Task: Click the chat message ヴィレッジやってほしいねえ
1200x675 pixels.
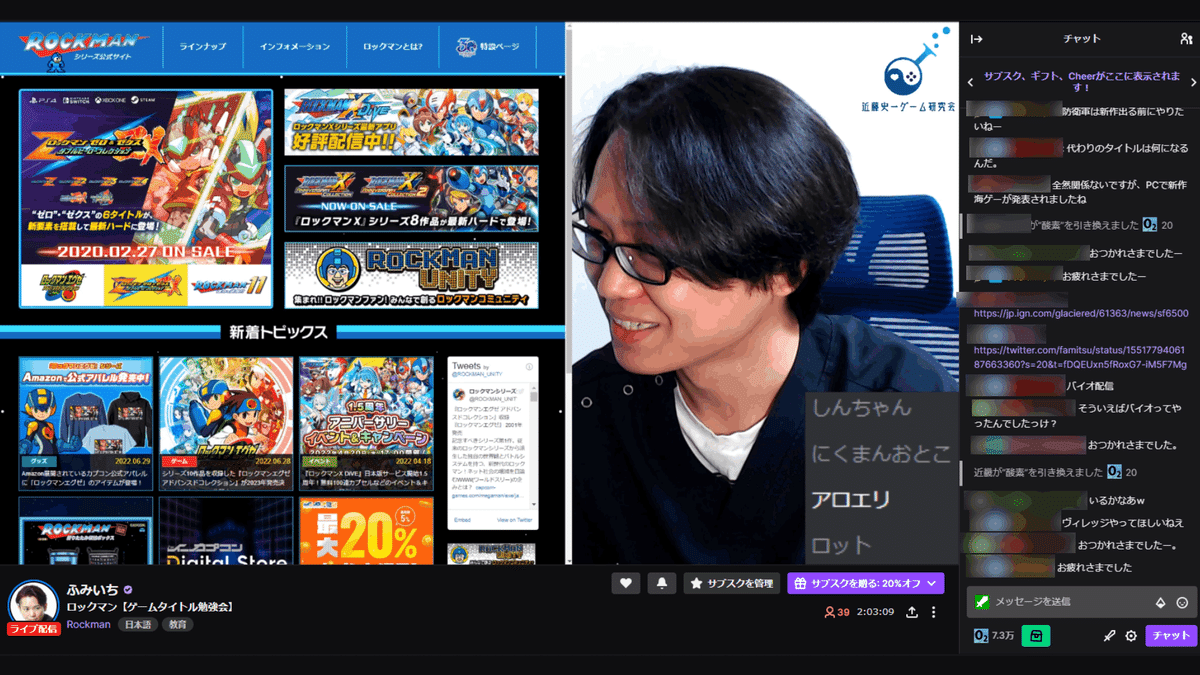Action: 1123,522
